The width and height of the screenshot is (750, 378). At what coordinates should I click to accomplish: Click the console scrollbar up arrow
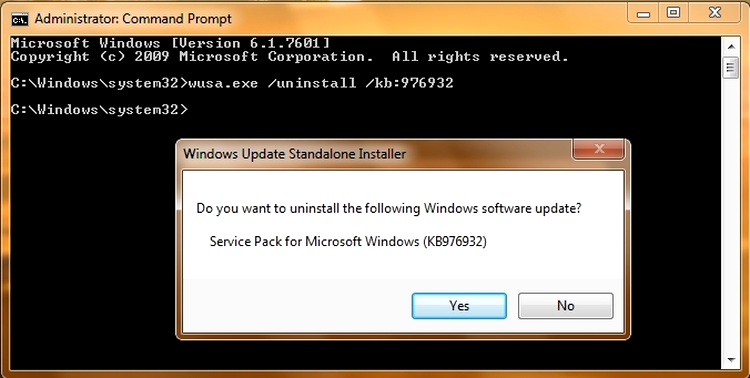coord(730,46)
